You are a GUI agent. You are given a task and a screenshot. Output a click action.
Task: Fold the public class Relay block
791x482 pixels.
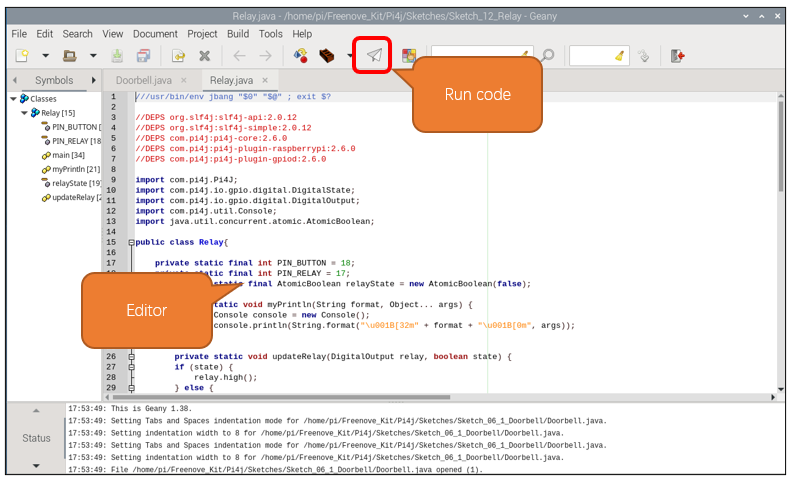click(x=131, y=243)
